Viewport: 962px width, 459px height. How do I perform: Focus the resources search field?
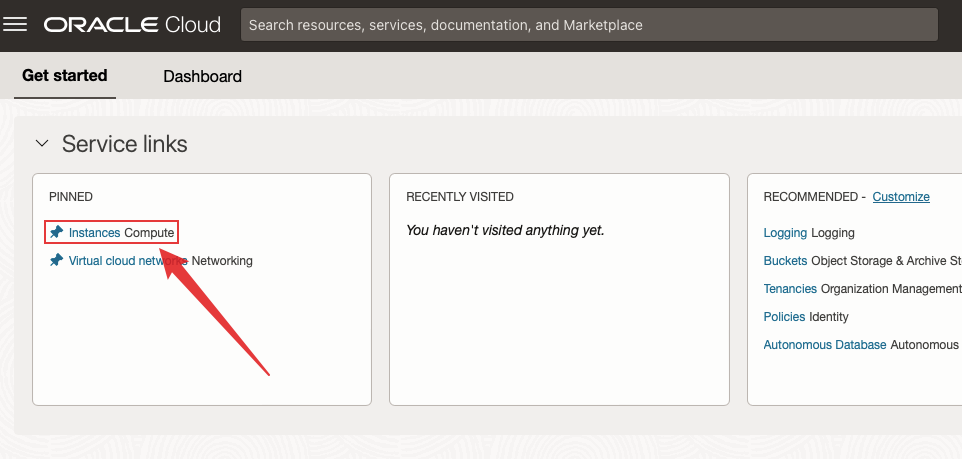coord(590,25)
